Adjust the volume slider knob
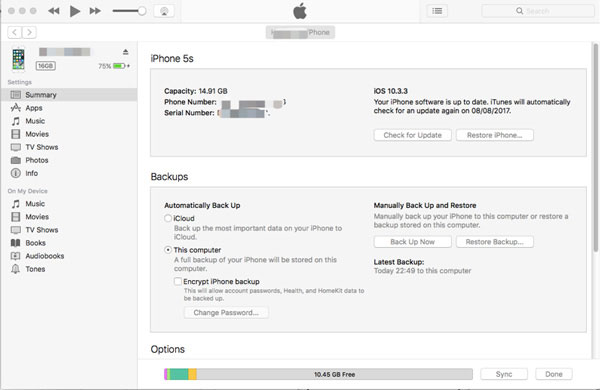The height and width of the screenshot is (390, 600). tap(142, 11)
